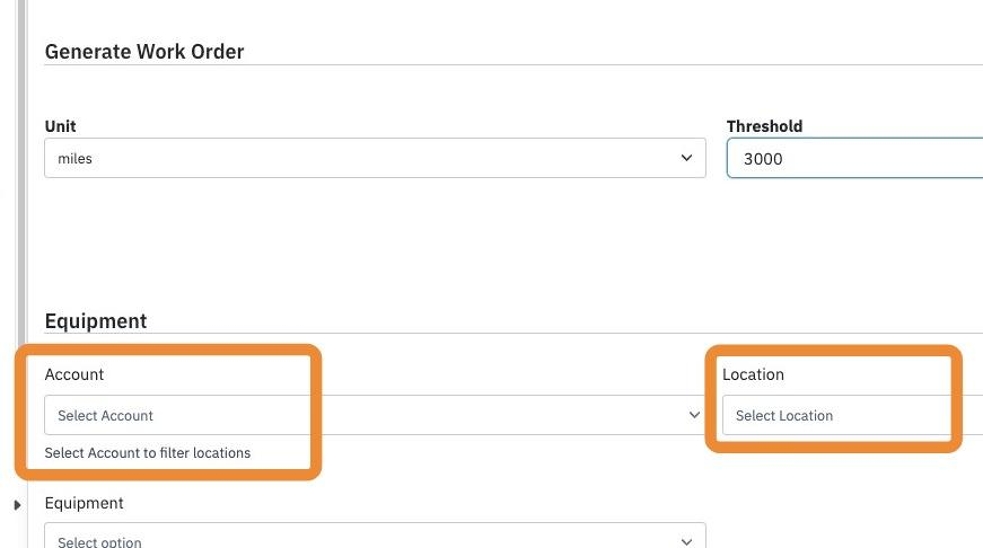Click chevron in Equipment 'Select option' box
This screenshot has height=548, width=983.
click(686, 541)
